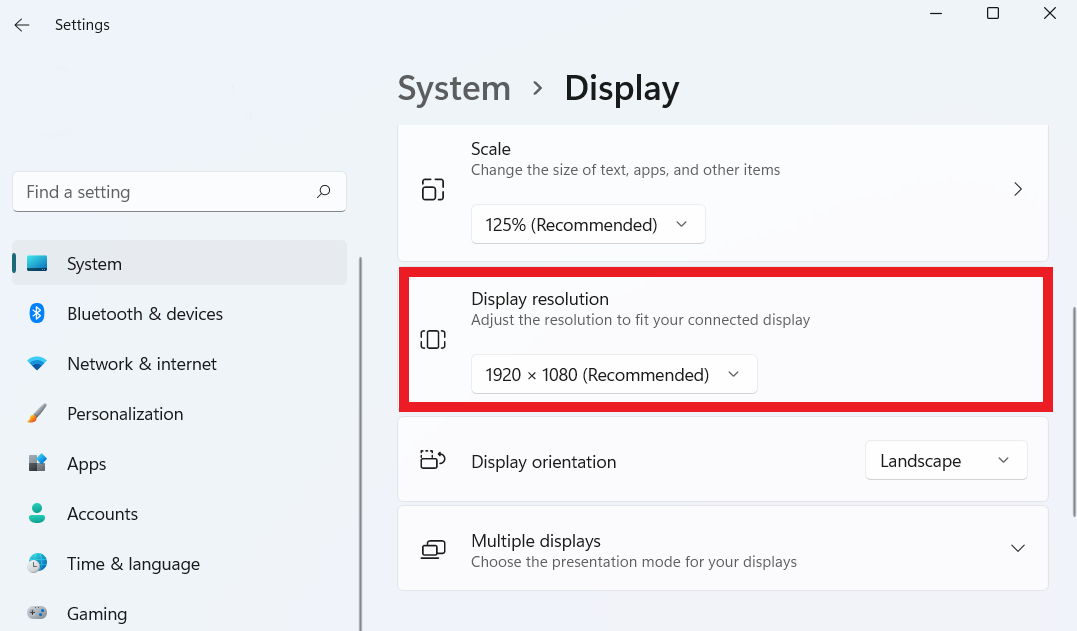Click the System breadcrumb link
1077x631 pixels.
(x=454, y=89)
